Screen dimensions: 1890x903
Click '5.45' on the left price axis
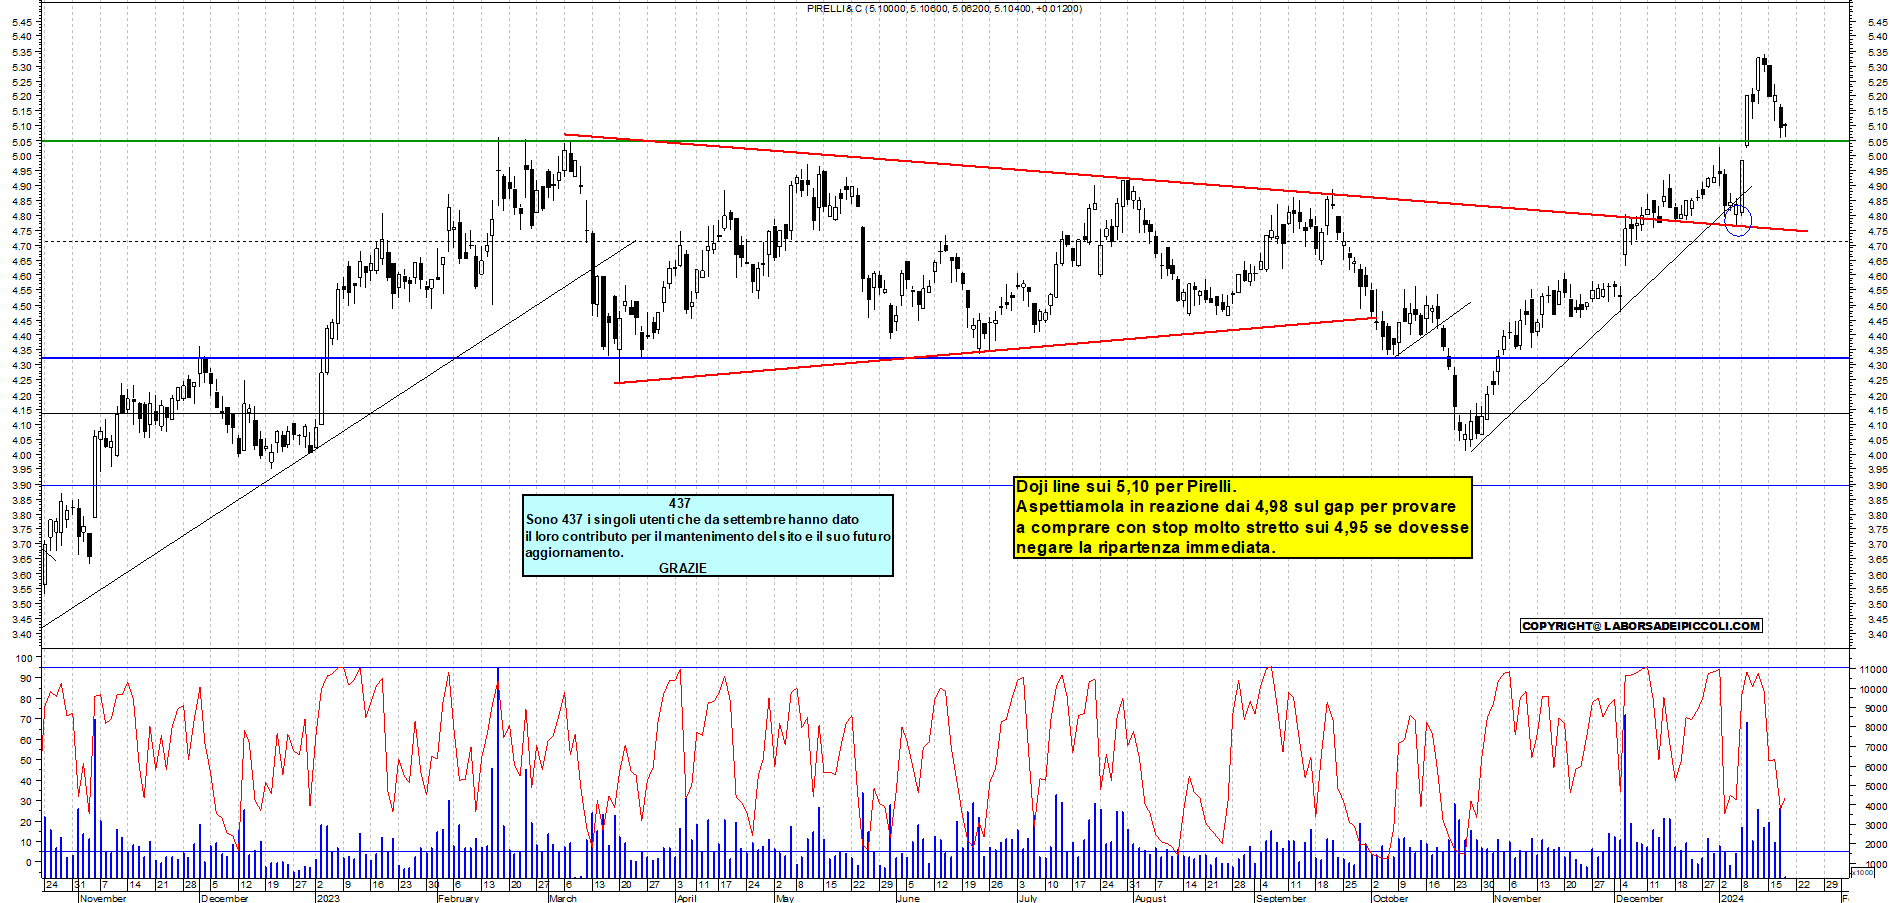pyautogui.click(x=24, y=22)
